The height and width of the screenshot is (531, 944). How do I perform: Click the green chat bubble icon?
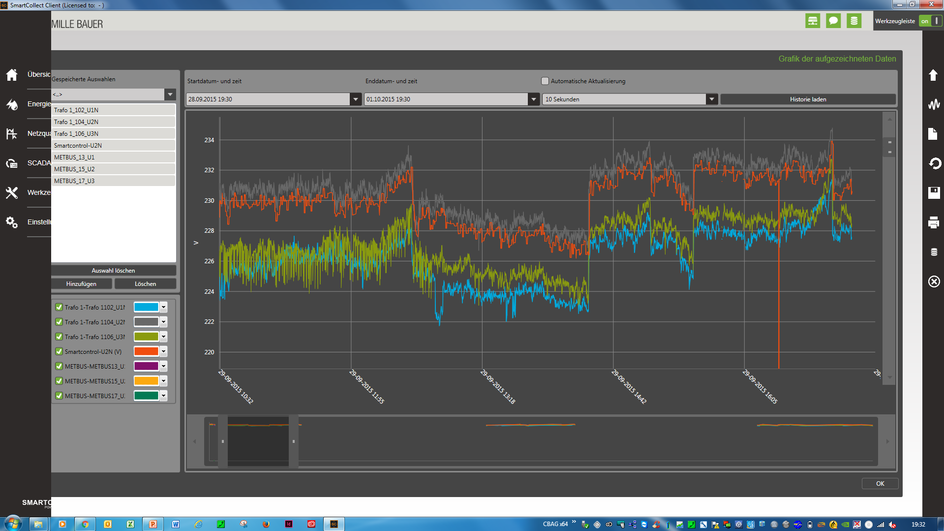click(833, 21)
